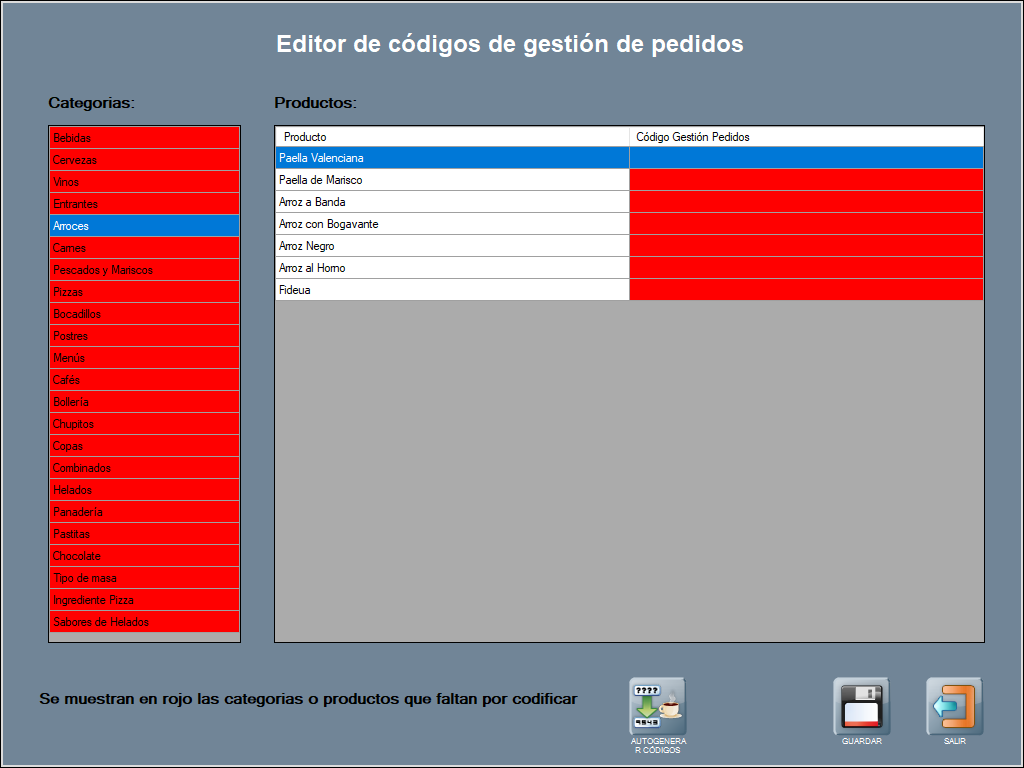Click the Código Gestión Pedidos column header
Screen dimensions: 1024x768
point(806,137)
